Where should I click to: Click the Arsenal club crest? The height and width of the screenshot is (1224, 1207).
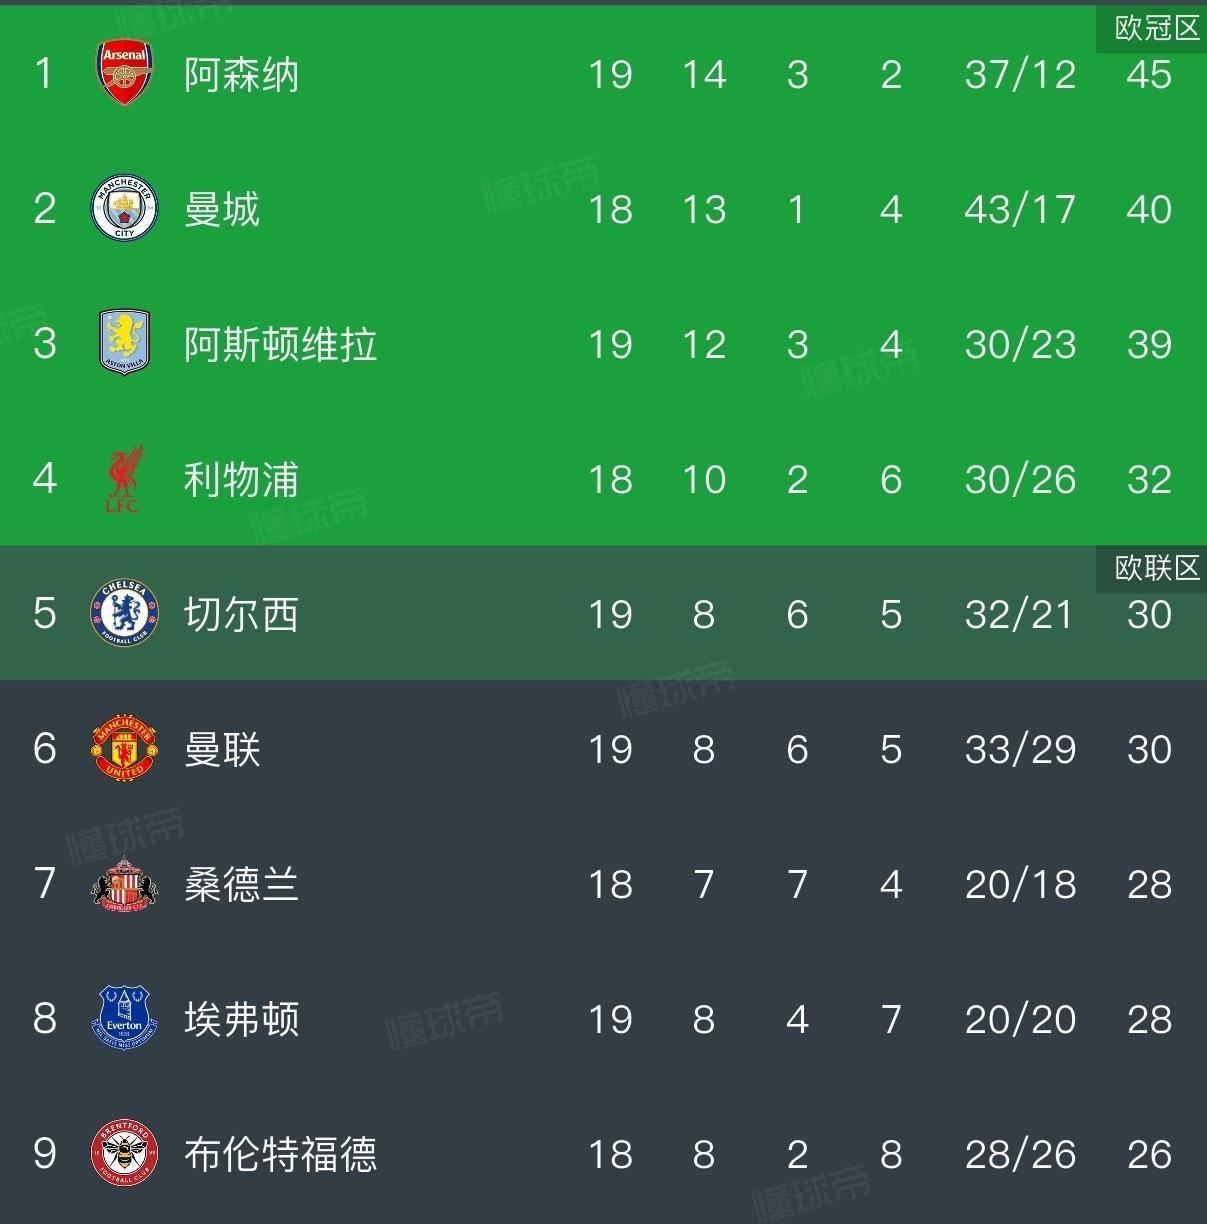[124, 73]
